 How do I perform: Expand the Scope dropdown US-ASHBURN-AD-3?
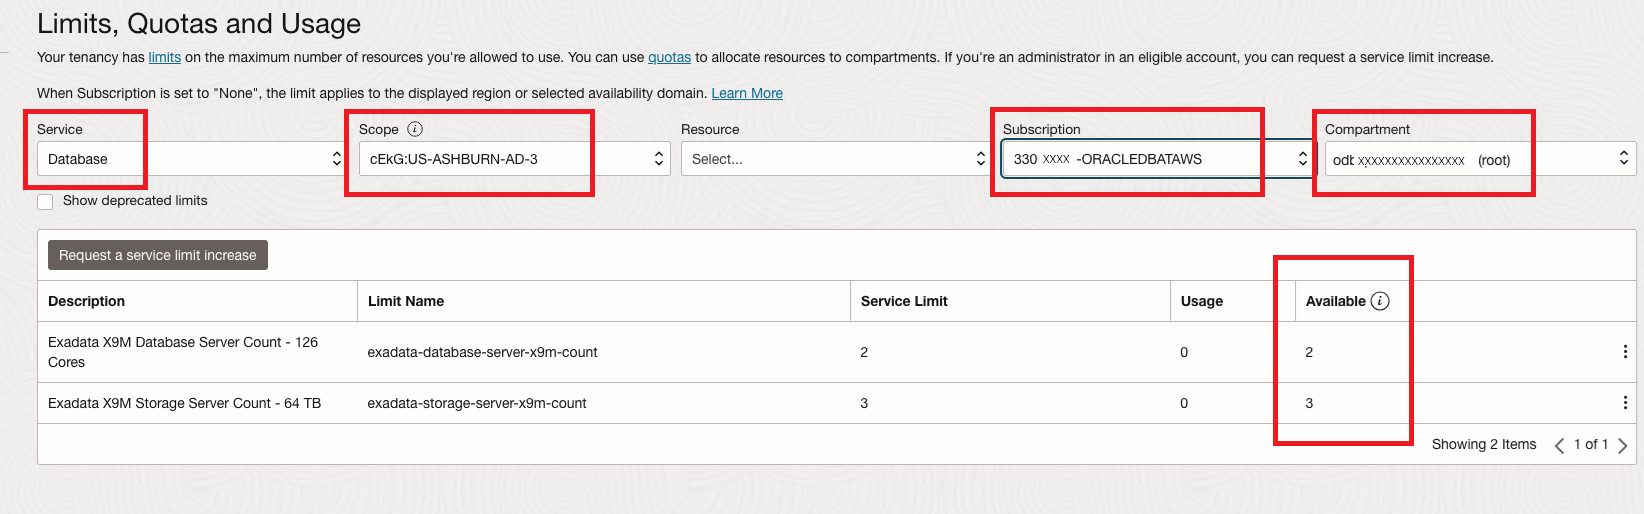coord(514,159)
